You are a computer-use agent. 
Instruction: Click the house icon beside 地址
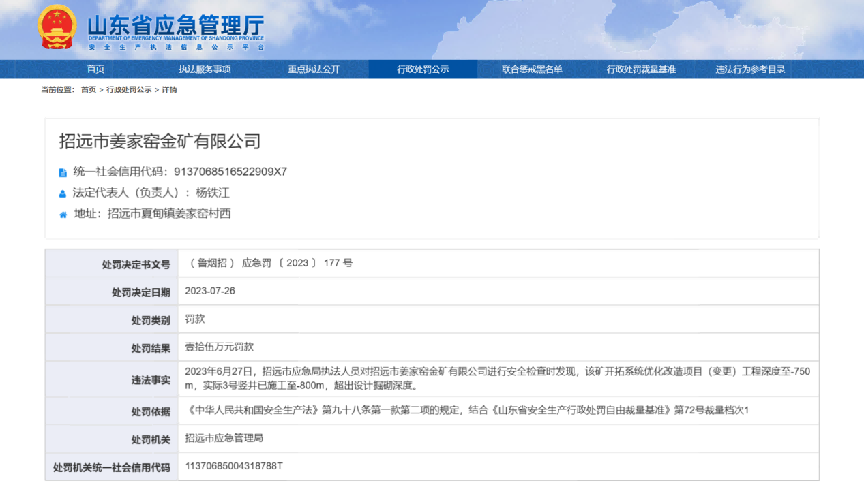tap(64, 213)
